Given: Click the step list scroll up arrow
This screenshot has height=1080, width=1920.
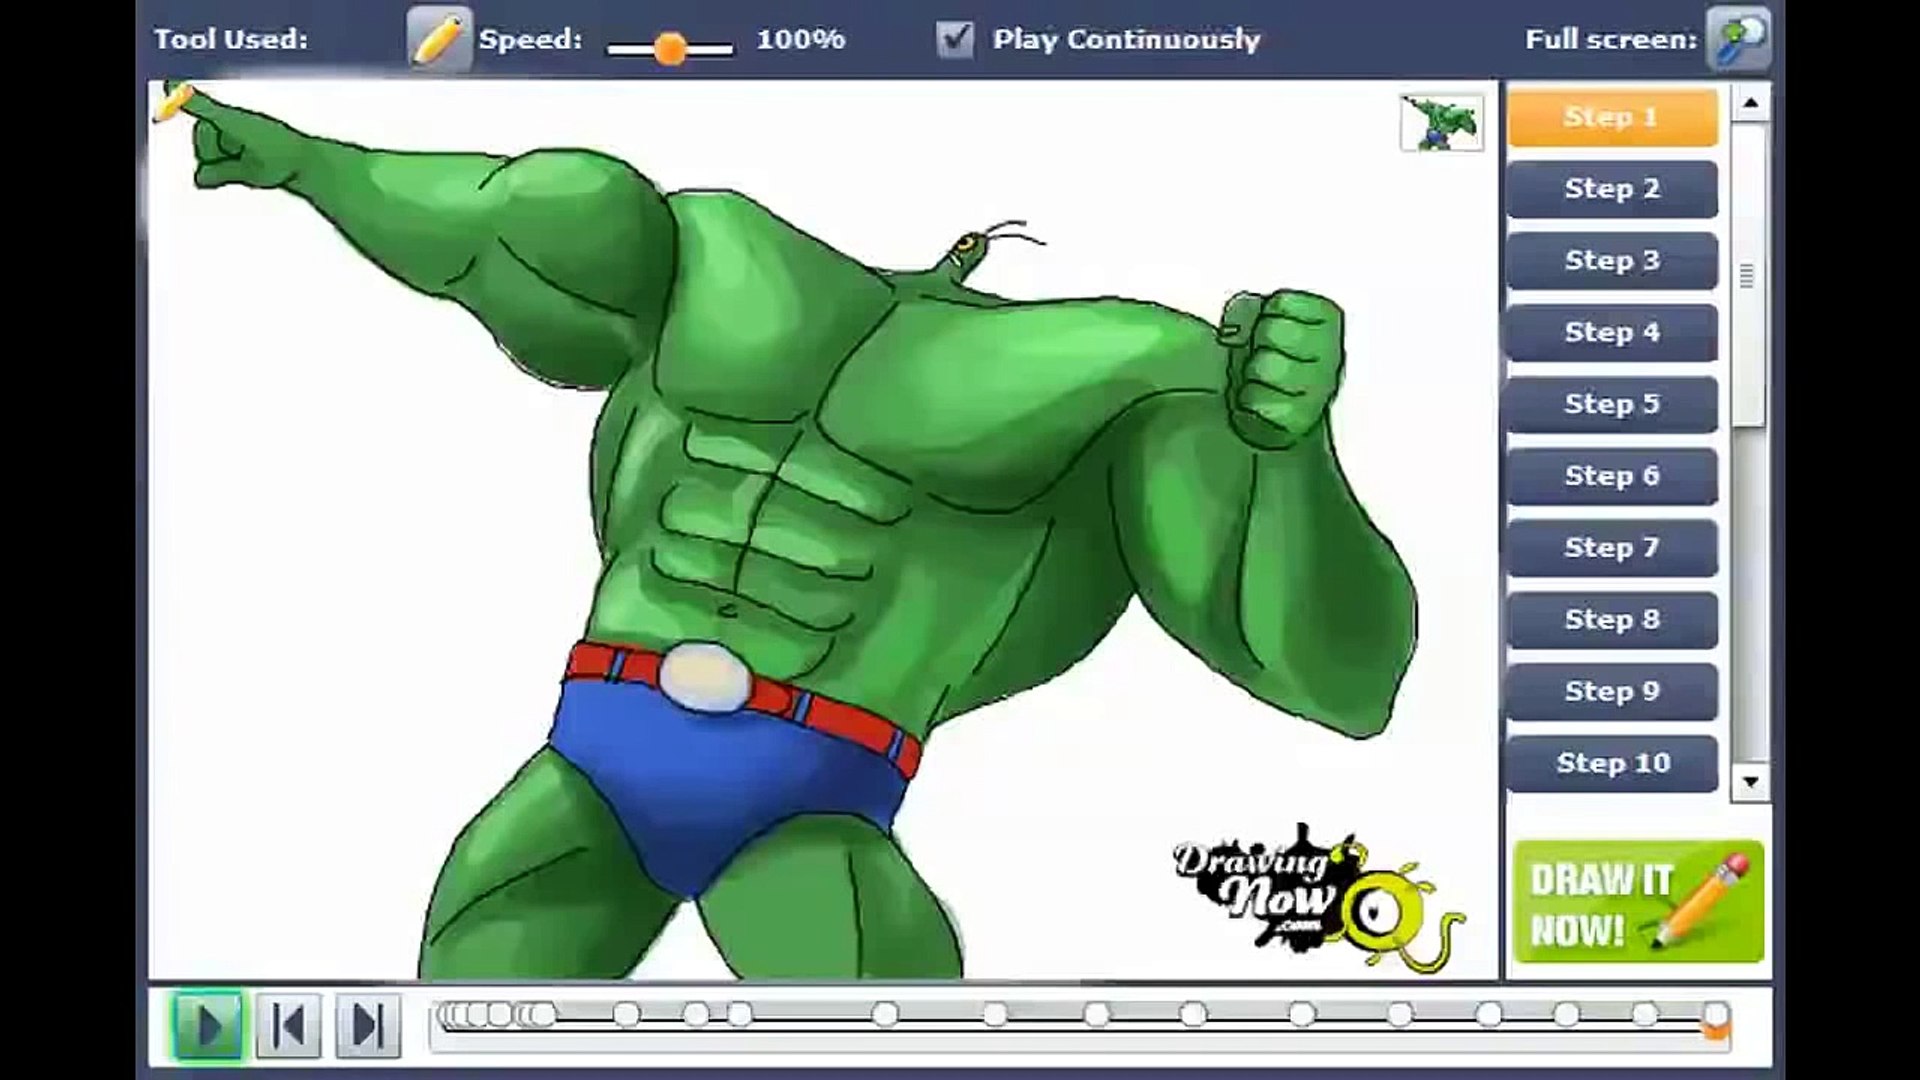Looking at the screenshot, I should click(x=1750, y=103).
